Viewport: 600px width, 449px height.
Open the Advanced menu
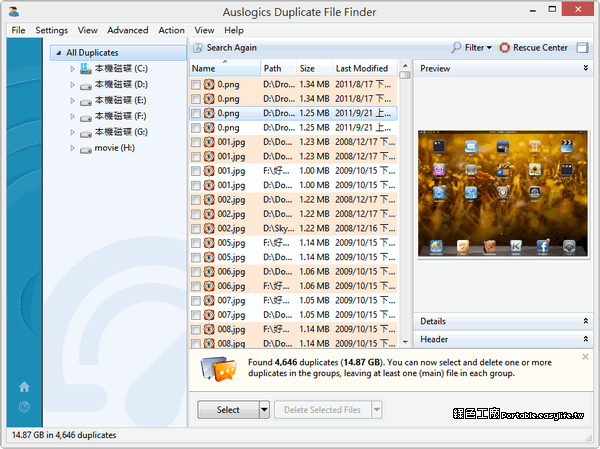point(127,30)
